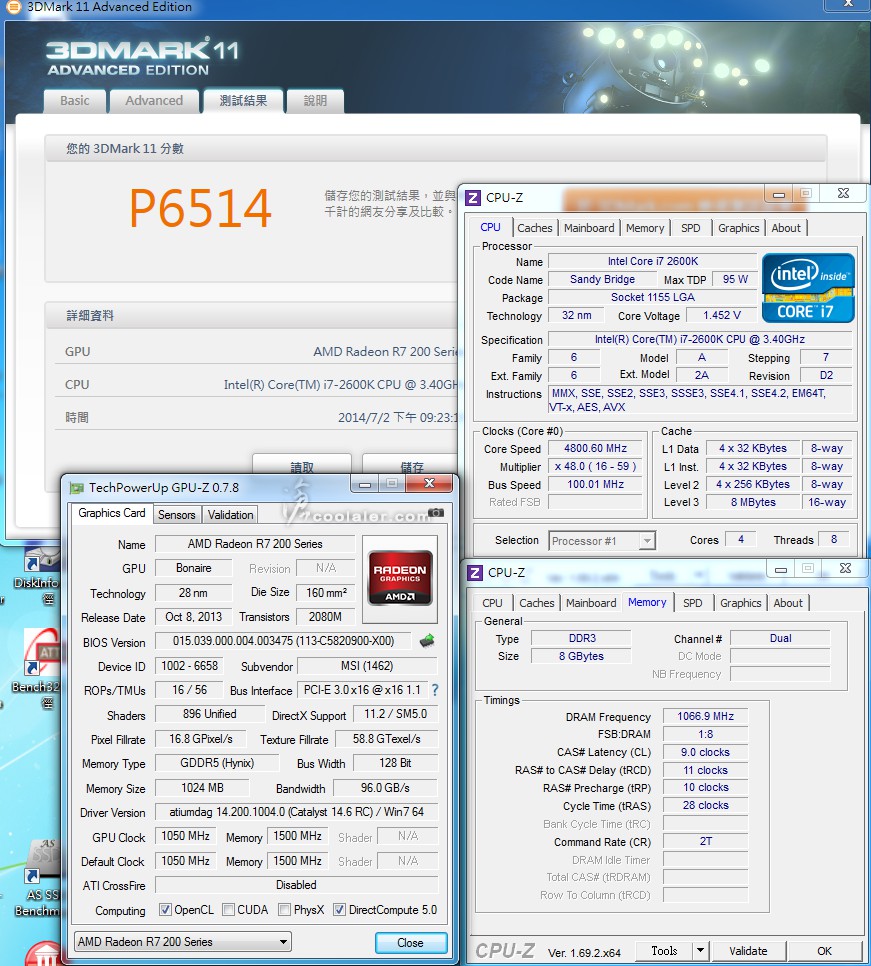Open CPU tab in lower CPU-Z window
This screenshot has width=871, height=966.
click(x=492, y=604)
